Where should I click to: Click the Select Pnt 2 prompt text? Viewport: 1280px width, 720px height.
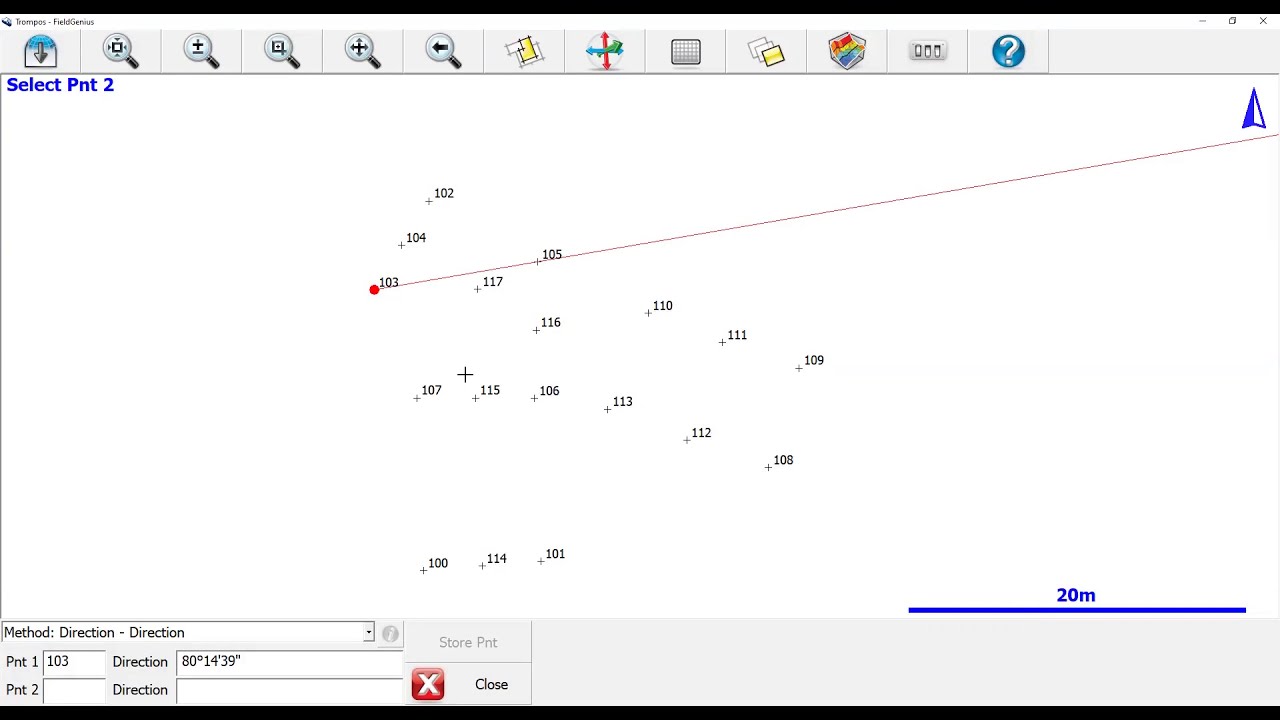click(x=60, y=85)
